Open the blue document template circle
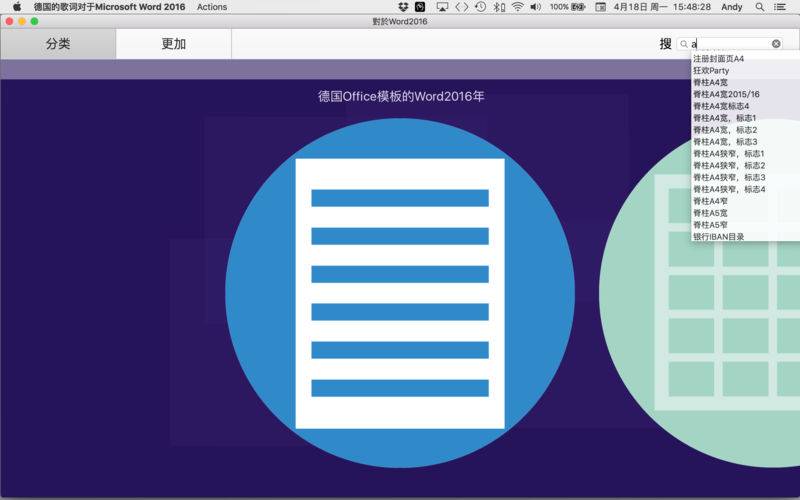This screenshot has height=500, width=800. [400, 293]
